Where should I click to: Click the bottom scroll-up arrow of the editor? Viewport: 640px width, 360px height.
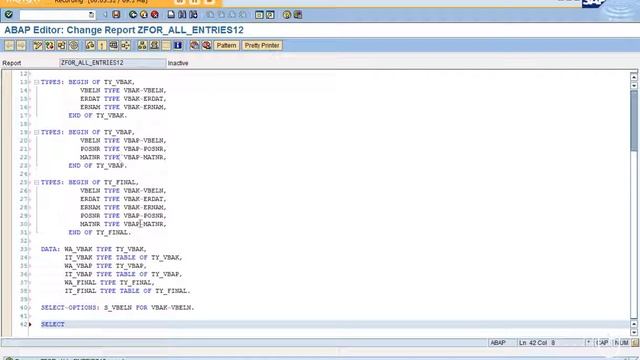634,324
